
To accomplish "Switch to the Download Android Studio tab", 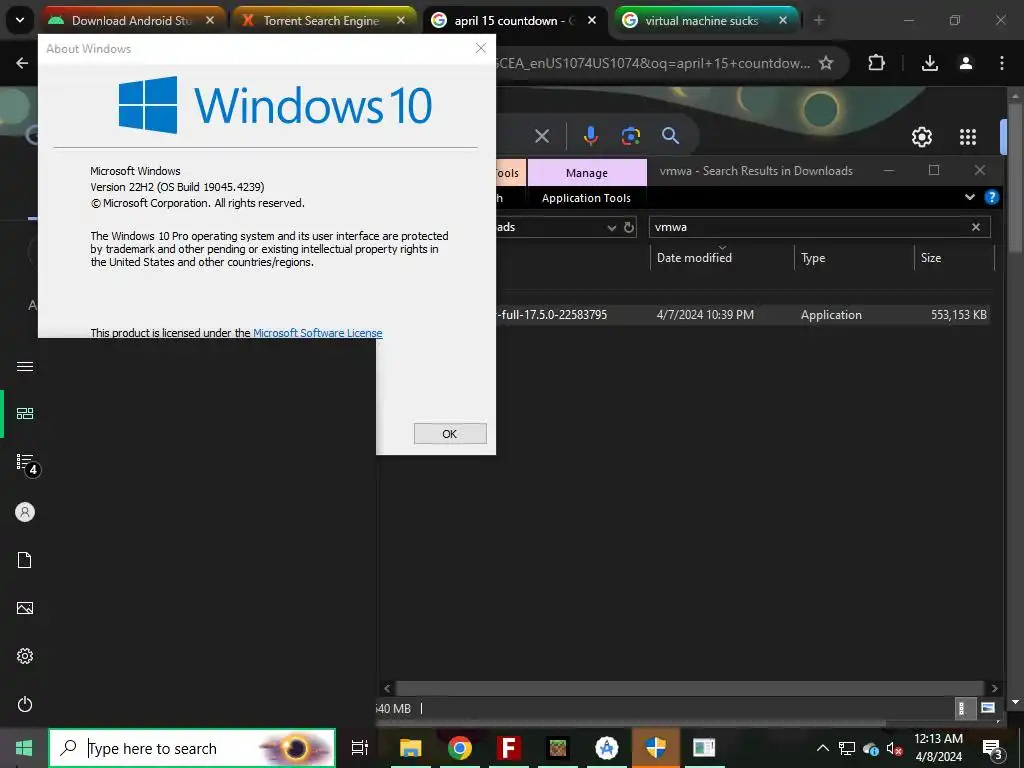I will pos(133,21).
